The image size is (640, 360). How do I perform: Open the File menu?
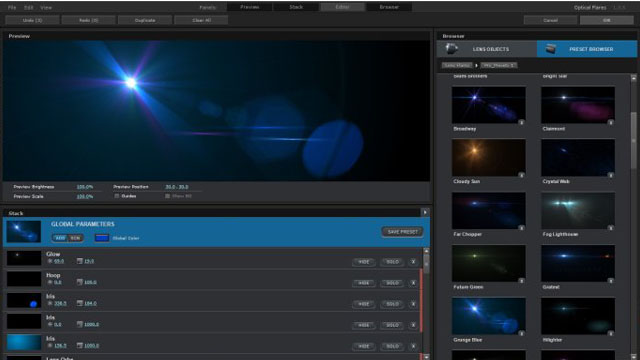tap(12, 7)
